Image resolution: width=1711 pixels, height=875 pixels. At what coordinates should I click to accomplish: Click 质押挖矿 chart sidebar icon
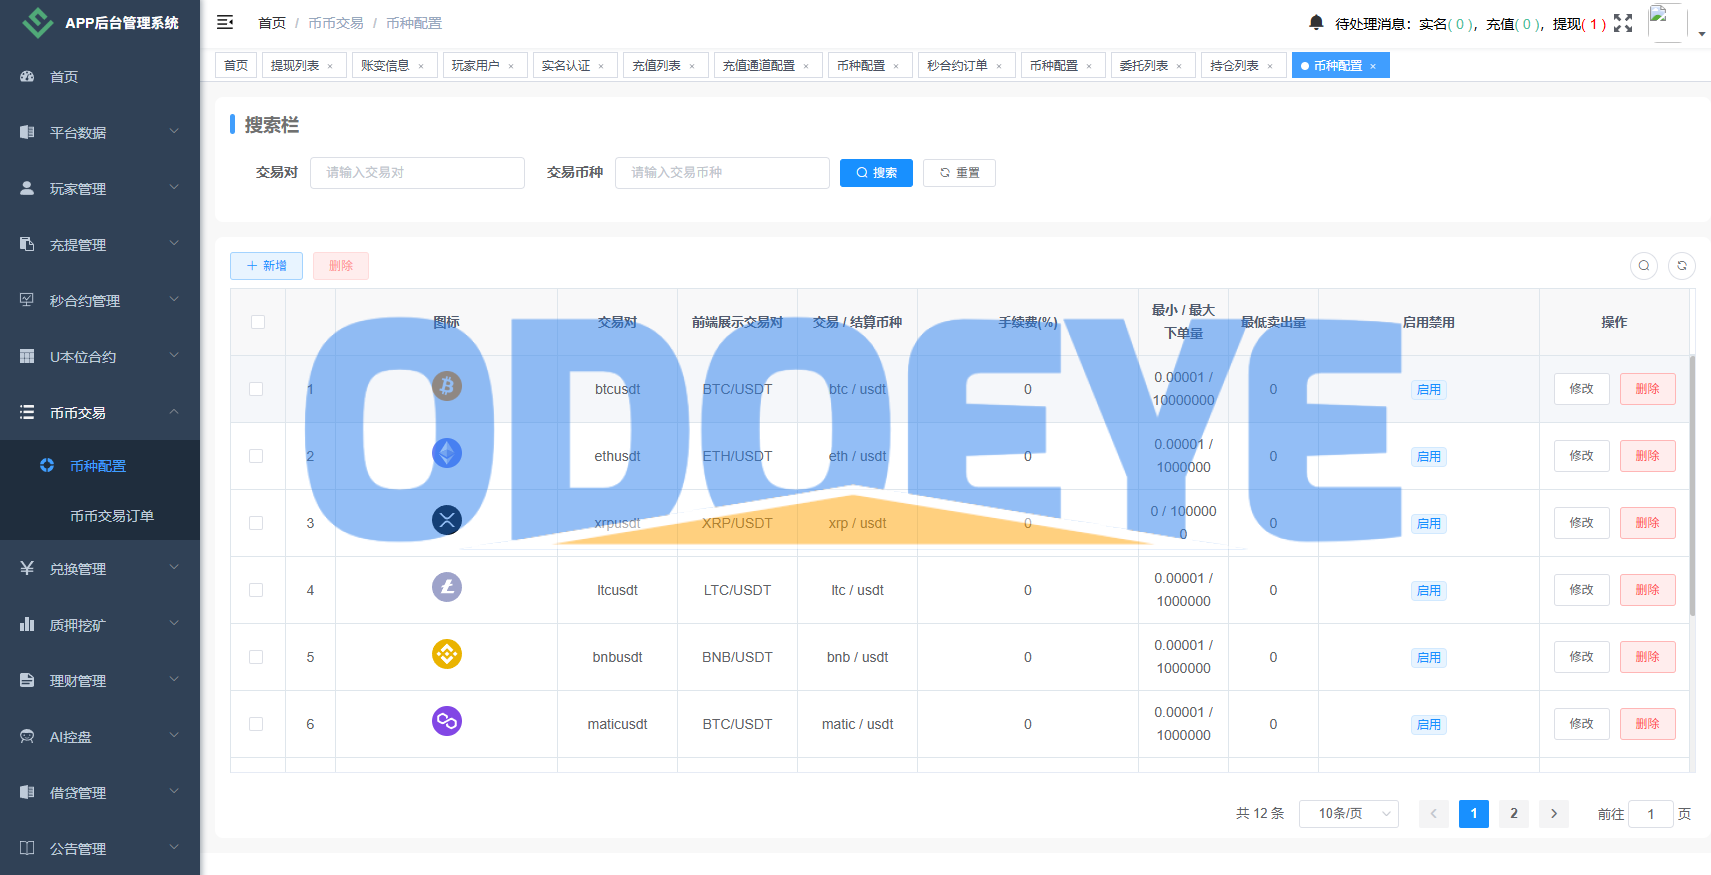pyautogui.click(x=27, y=624)
